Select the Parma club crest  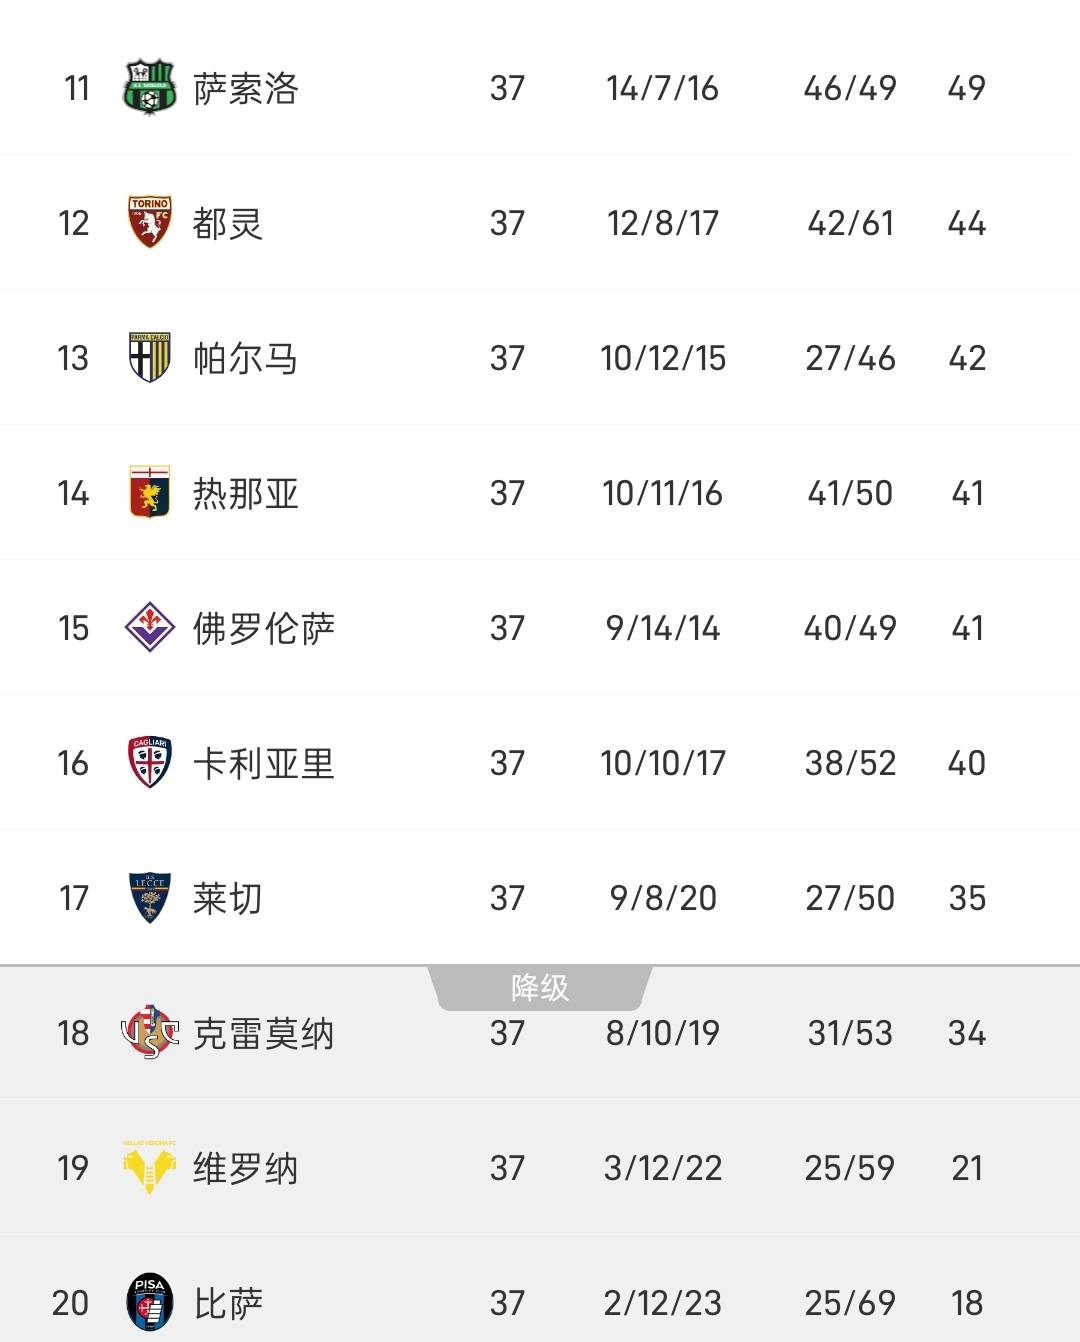tap(150, 357)
